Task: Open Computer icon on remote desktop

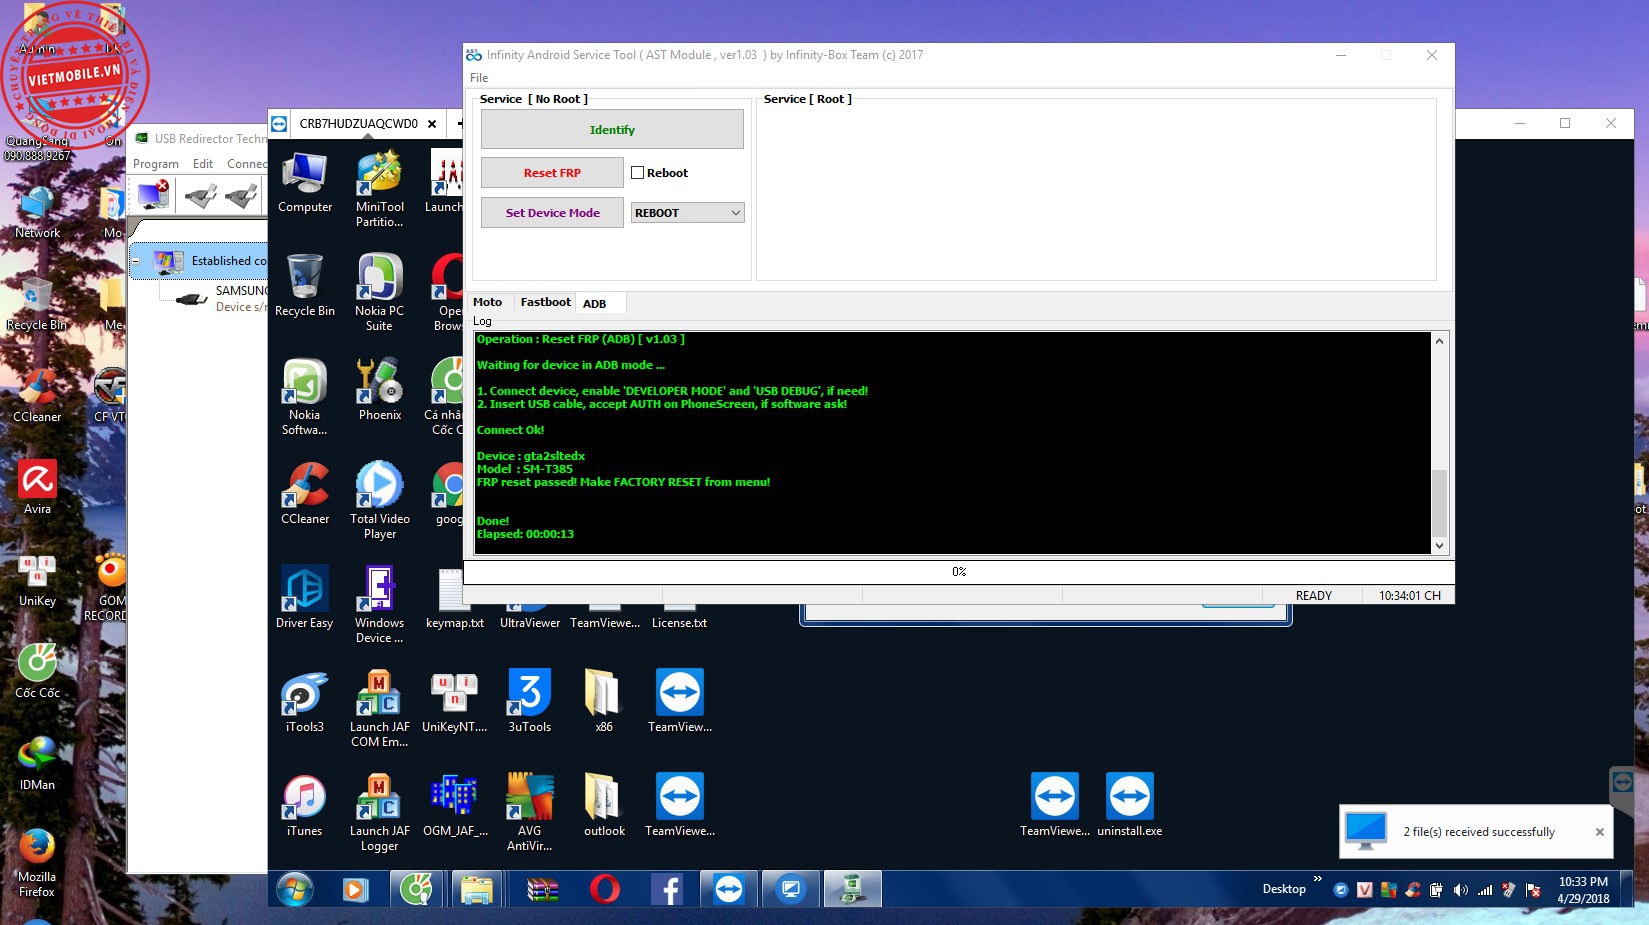Action: (x=305, y=182)
